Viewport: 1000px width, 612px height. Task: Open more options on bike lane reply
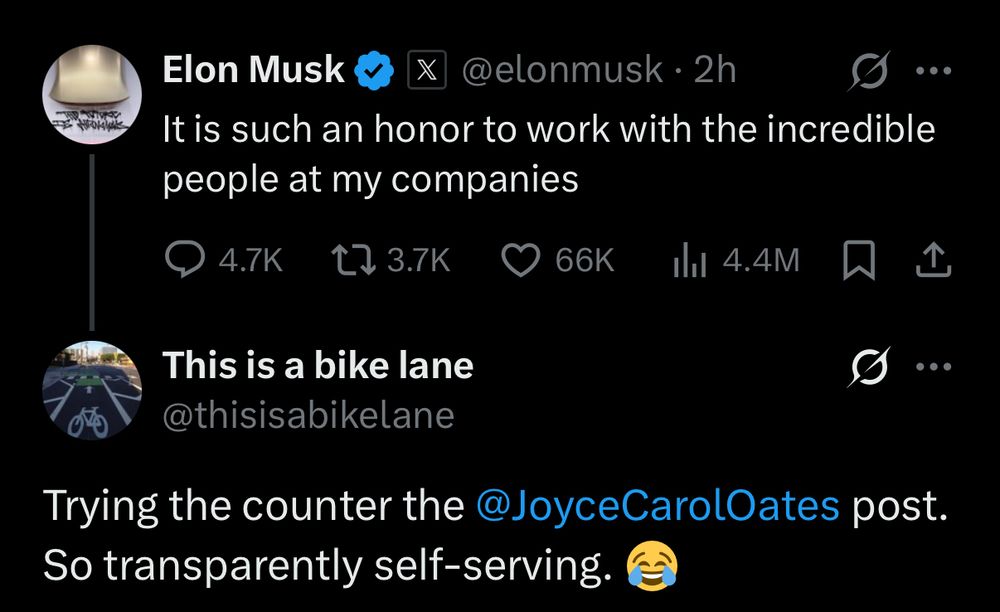coord(933,368)
